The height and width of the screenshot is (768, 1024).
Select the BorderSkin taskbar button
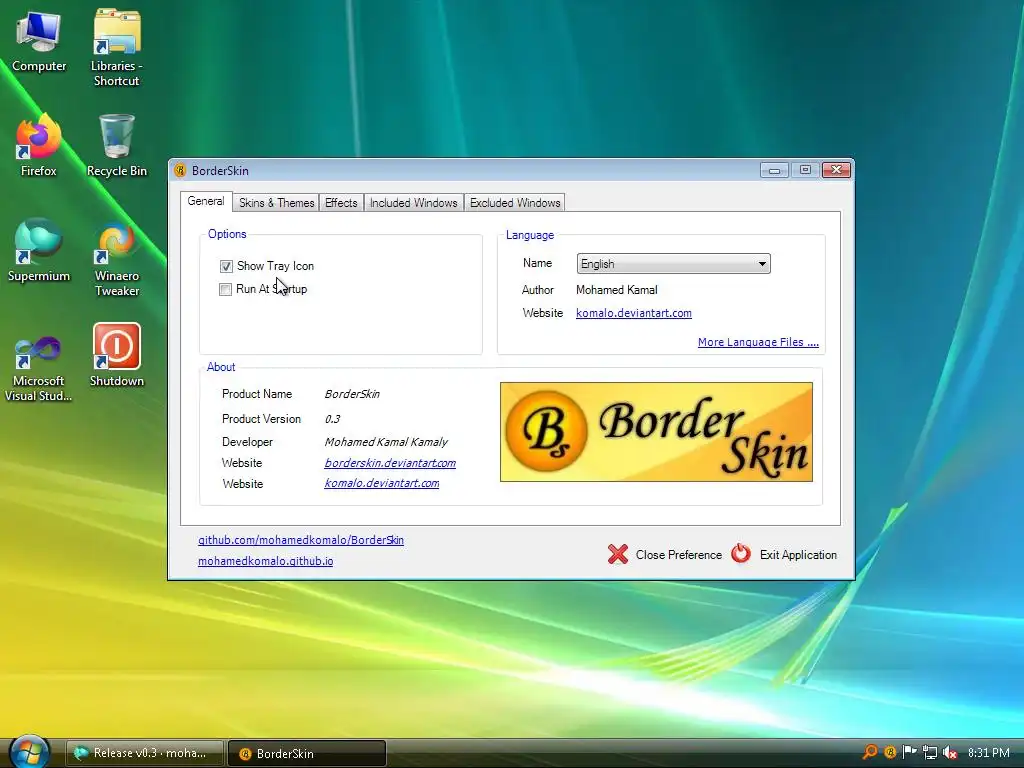coord(307,753)
